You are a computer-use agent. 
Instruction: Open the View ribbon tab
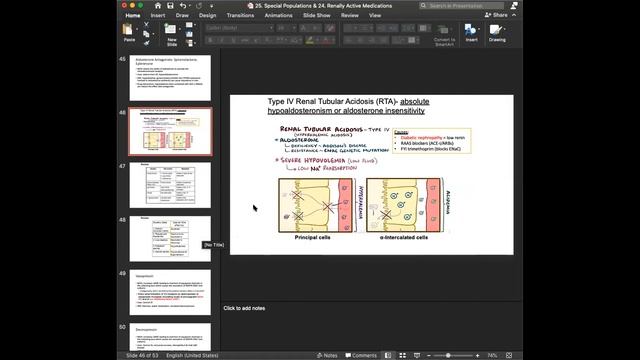tap(375, 16)
